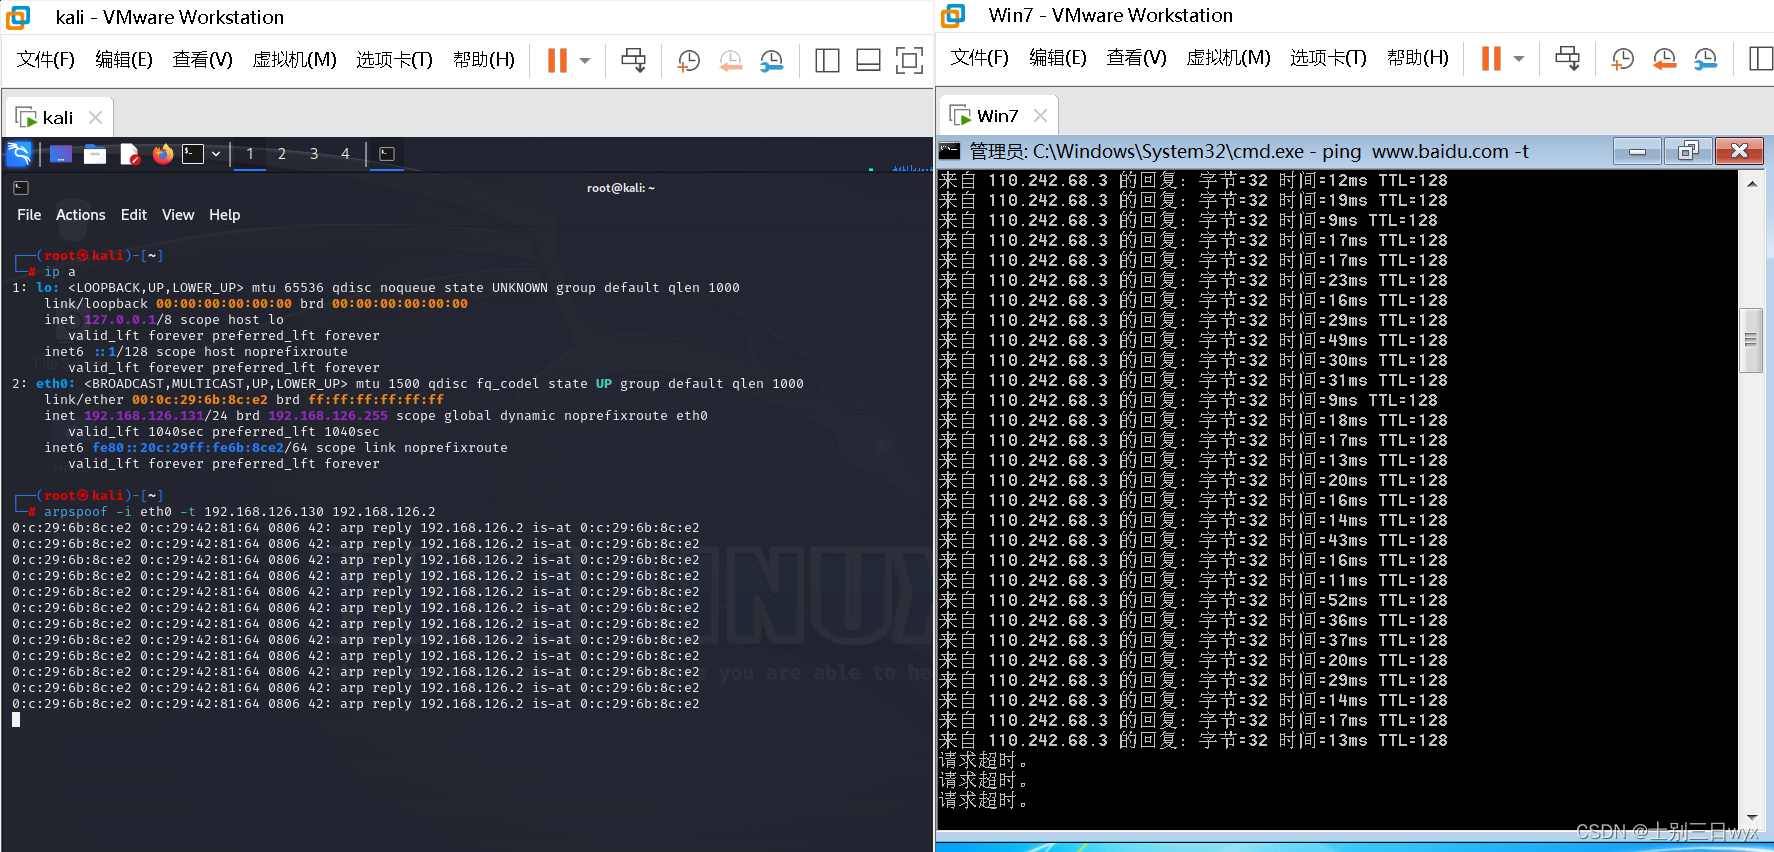Launch Firefox from Kali panel
The image size is (1774, 852).
coord(163,154)
